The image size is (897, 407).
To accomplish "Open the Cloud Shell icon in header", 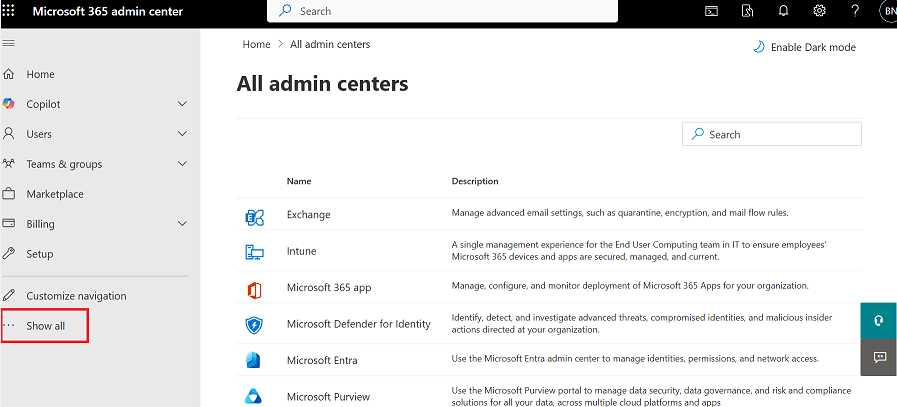I will 711,11.
